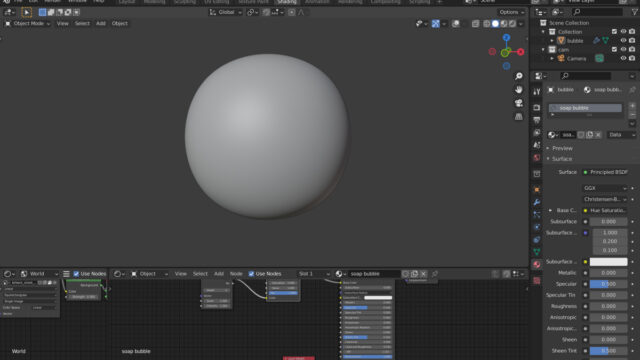
Task: Open the Scene properties tab icon
Action: tap(536, 145)
